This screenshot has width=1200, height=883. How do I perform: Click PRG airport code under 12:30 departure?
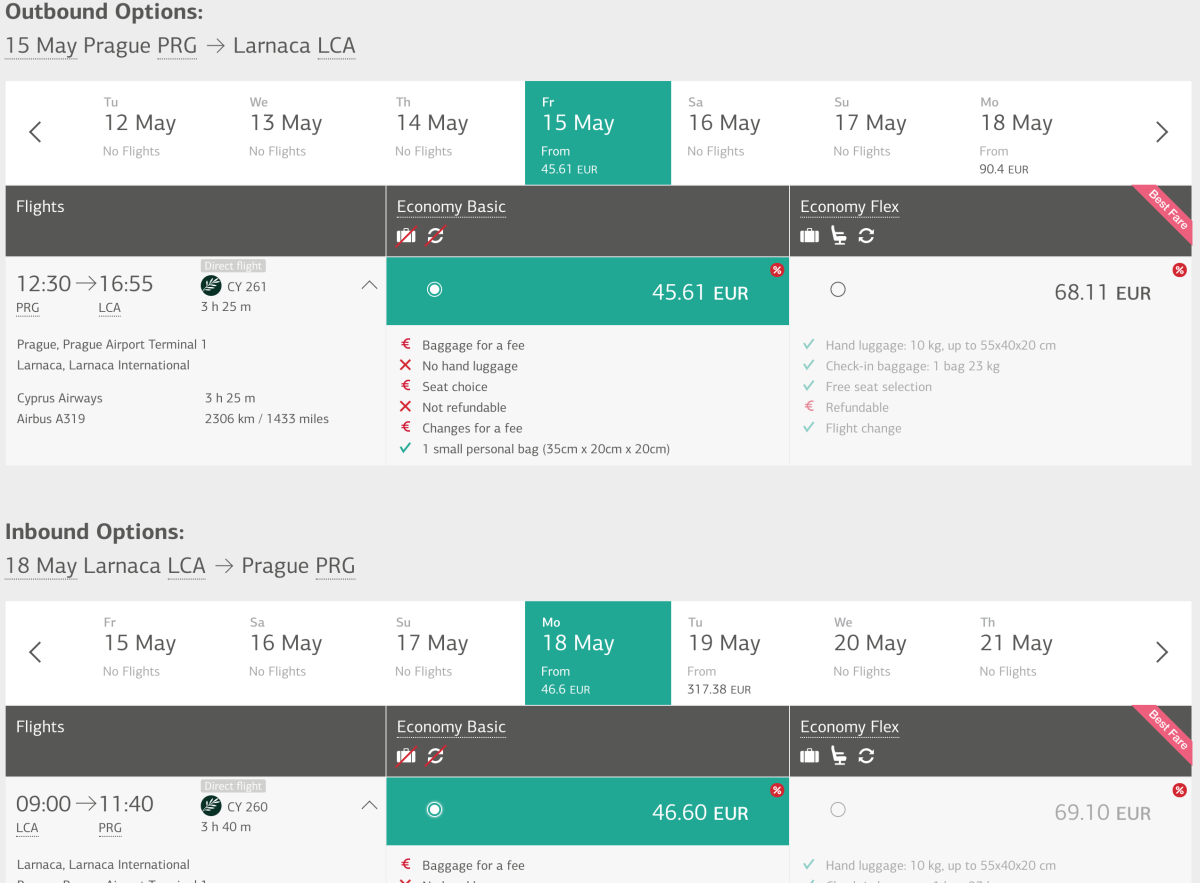click(28, 308)
